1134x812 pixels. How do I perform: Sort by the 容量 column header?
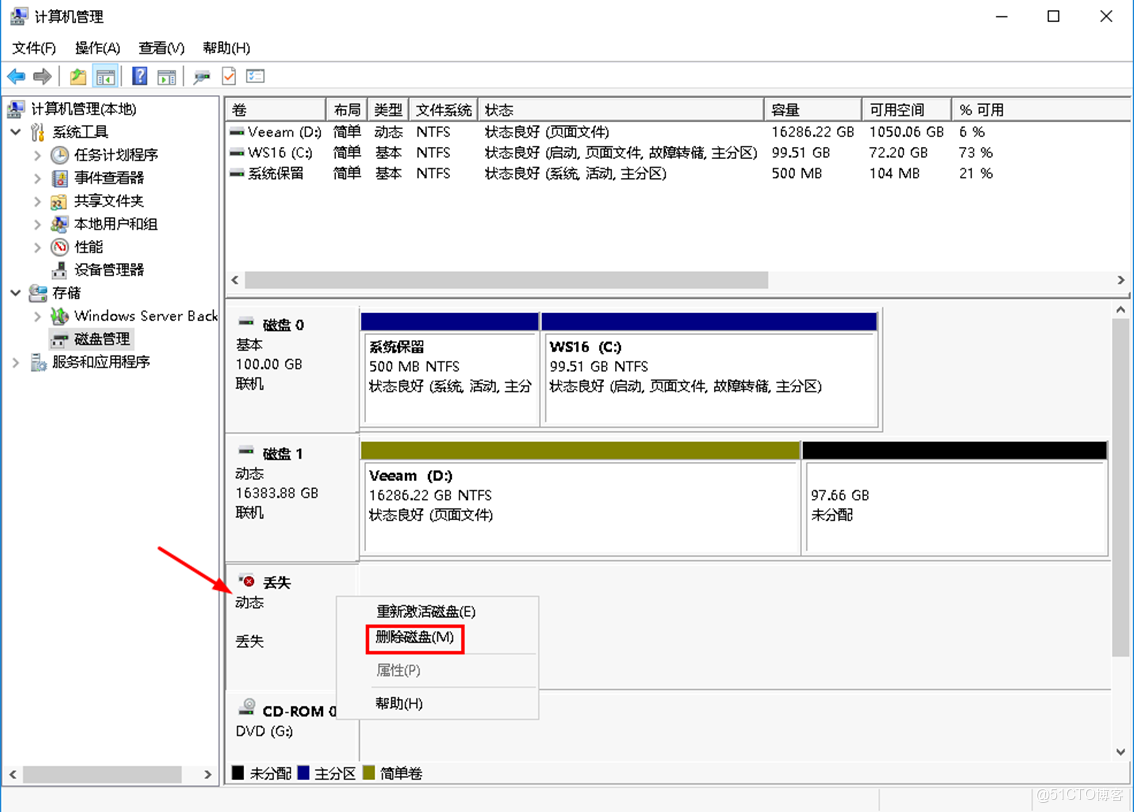click(x=813, y=110)
